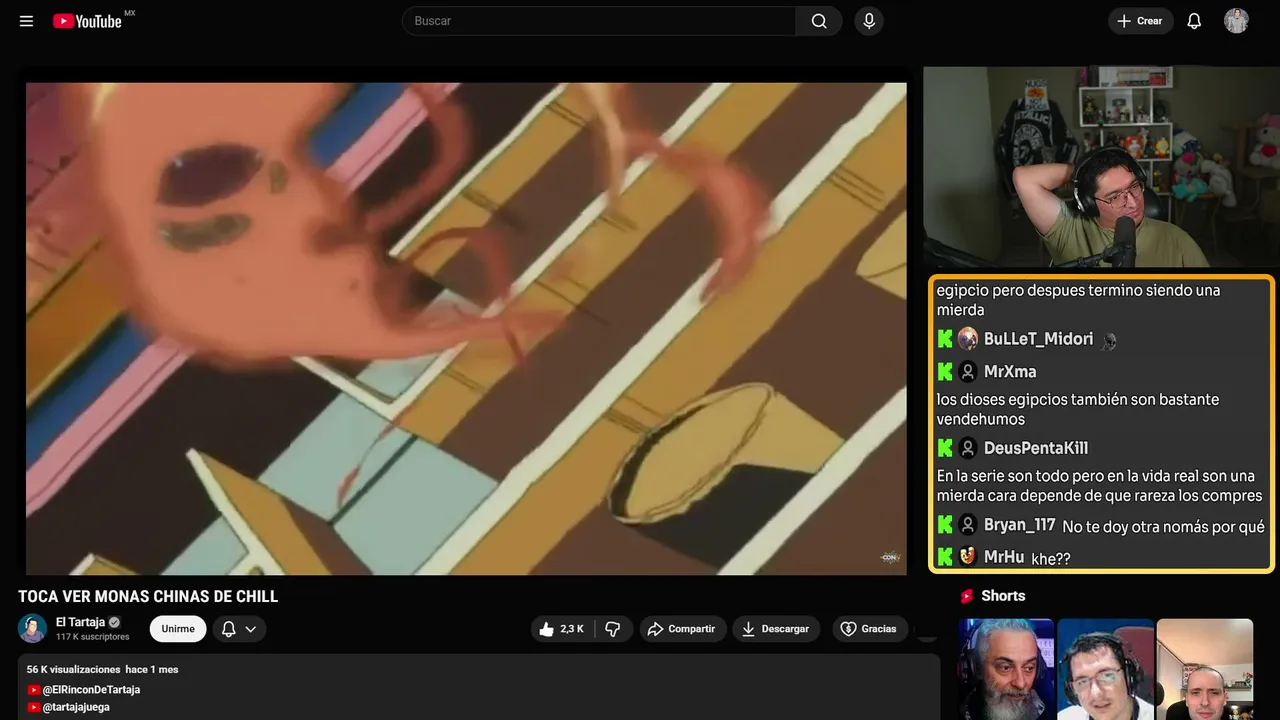The width and height of the screenshot is (1280, 720).
Task: Open the Short with the gray-bearded man
Action: click(1006, 669)
